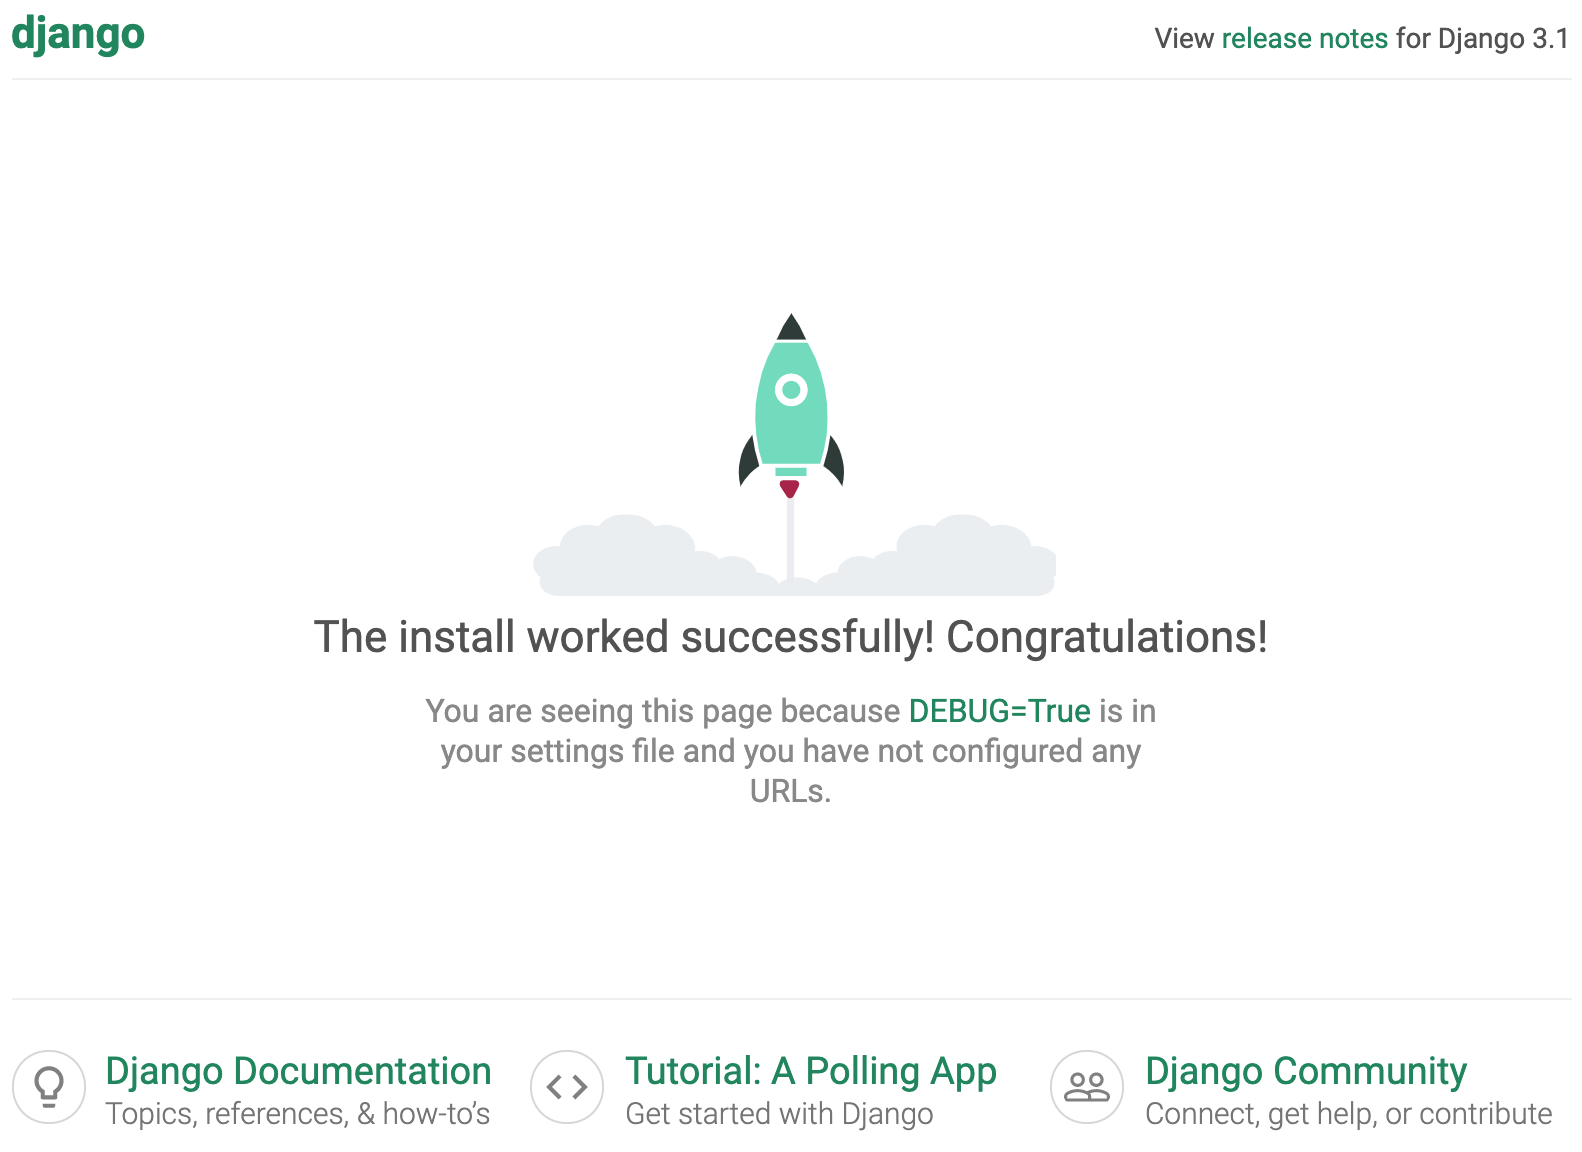Click the people community icon

(x=1087, y=1086)
